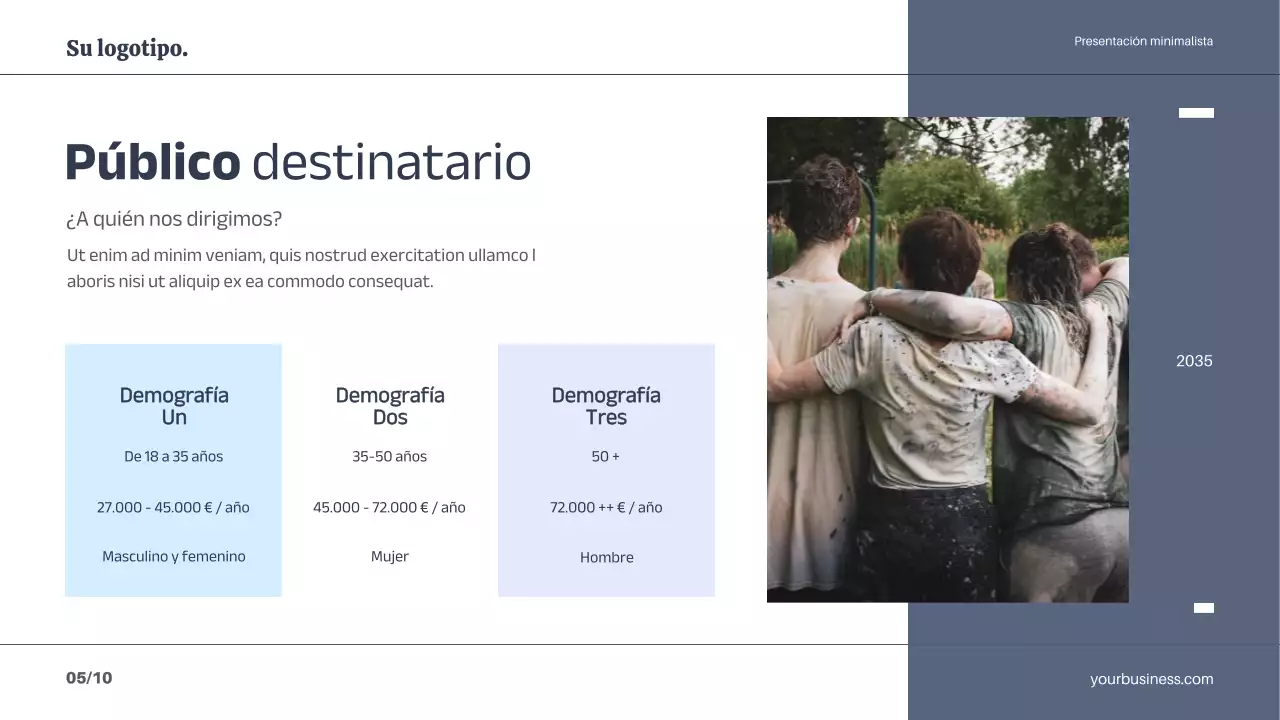Select the De 18 a 35 años text
Screen dimensions: 1280x720
point(173,456)
